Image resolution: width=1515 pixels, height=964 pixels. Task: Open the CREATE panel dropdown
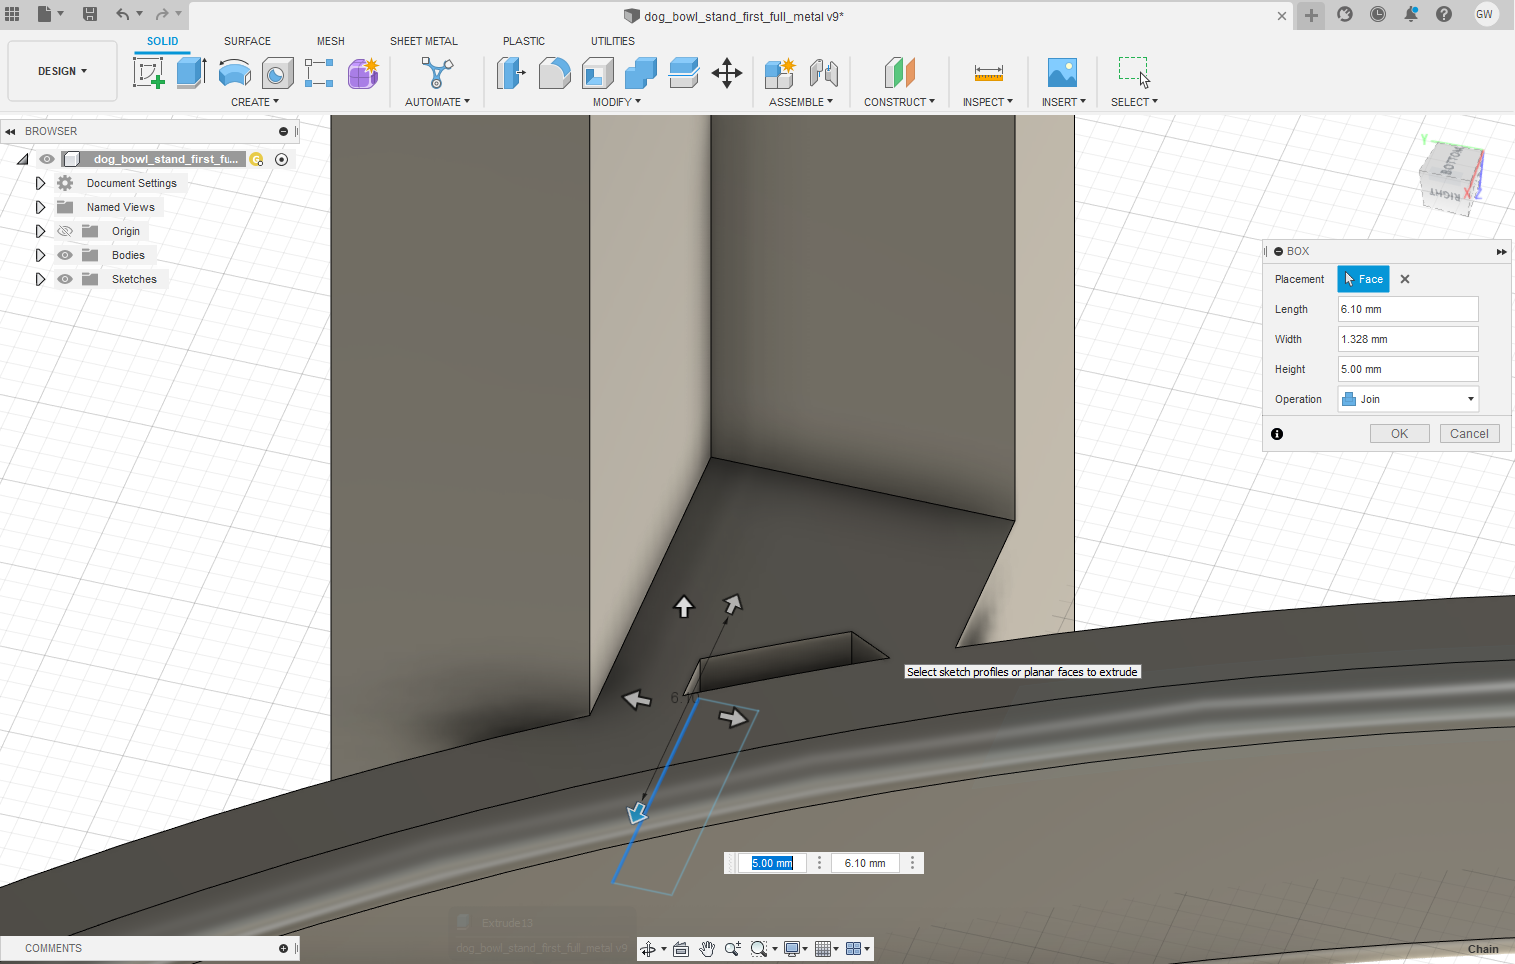(x=255, y=102)
